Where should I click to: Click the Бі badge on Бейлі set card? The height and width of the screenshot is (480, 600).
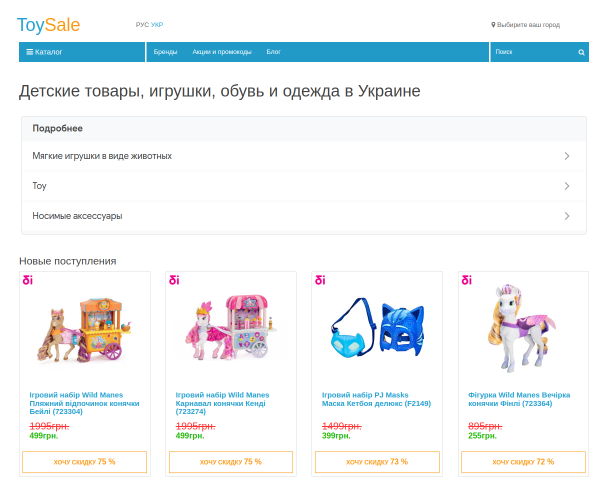(x=28, y=280)
